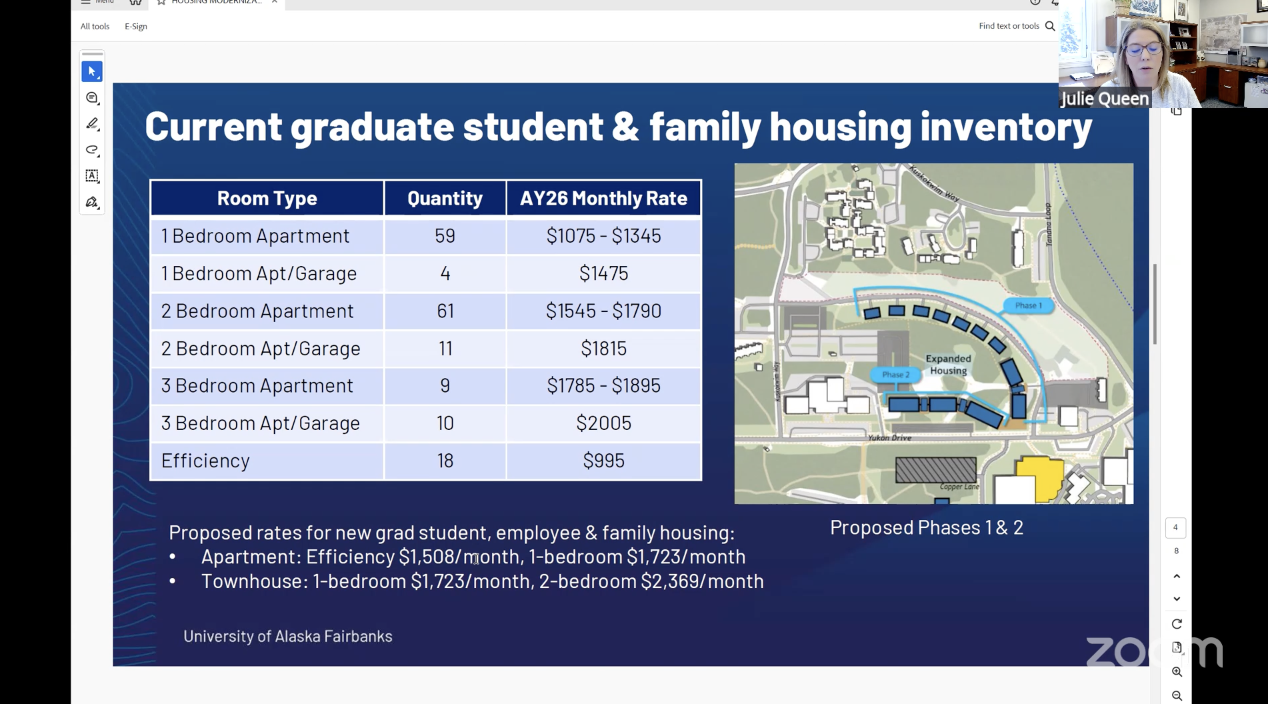1268x704 pixels.
Task: Select the Lasso annotation tool
Action: click(92, 150)
